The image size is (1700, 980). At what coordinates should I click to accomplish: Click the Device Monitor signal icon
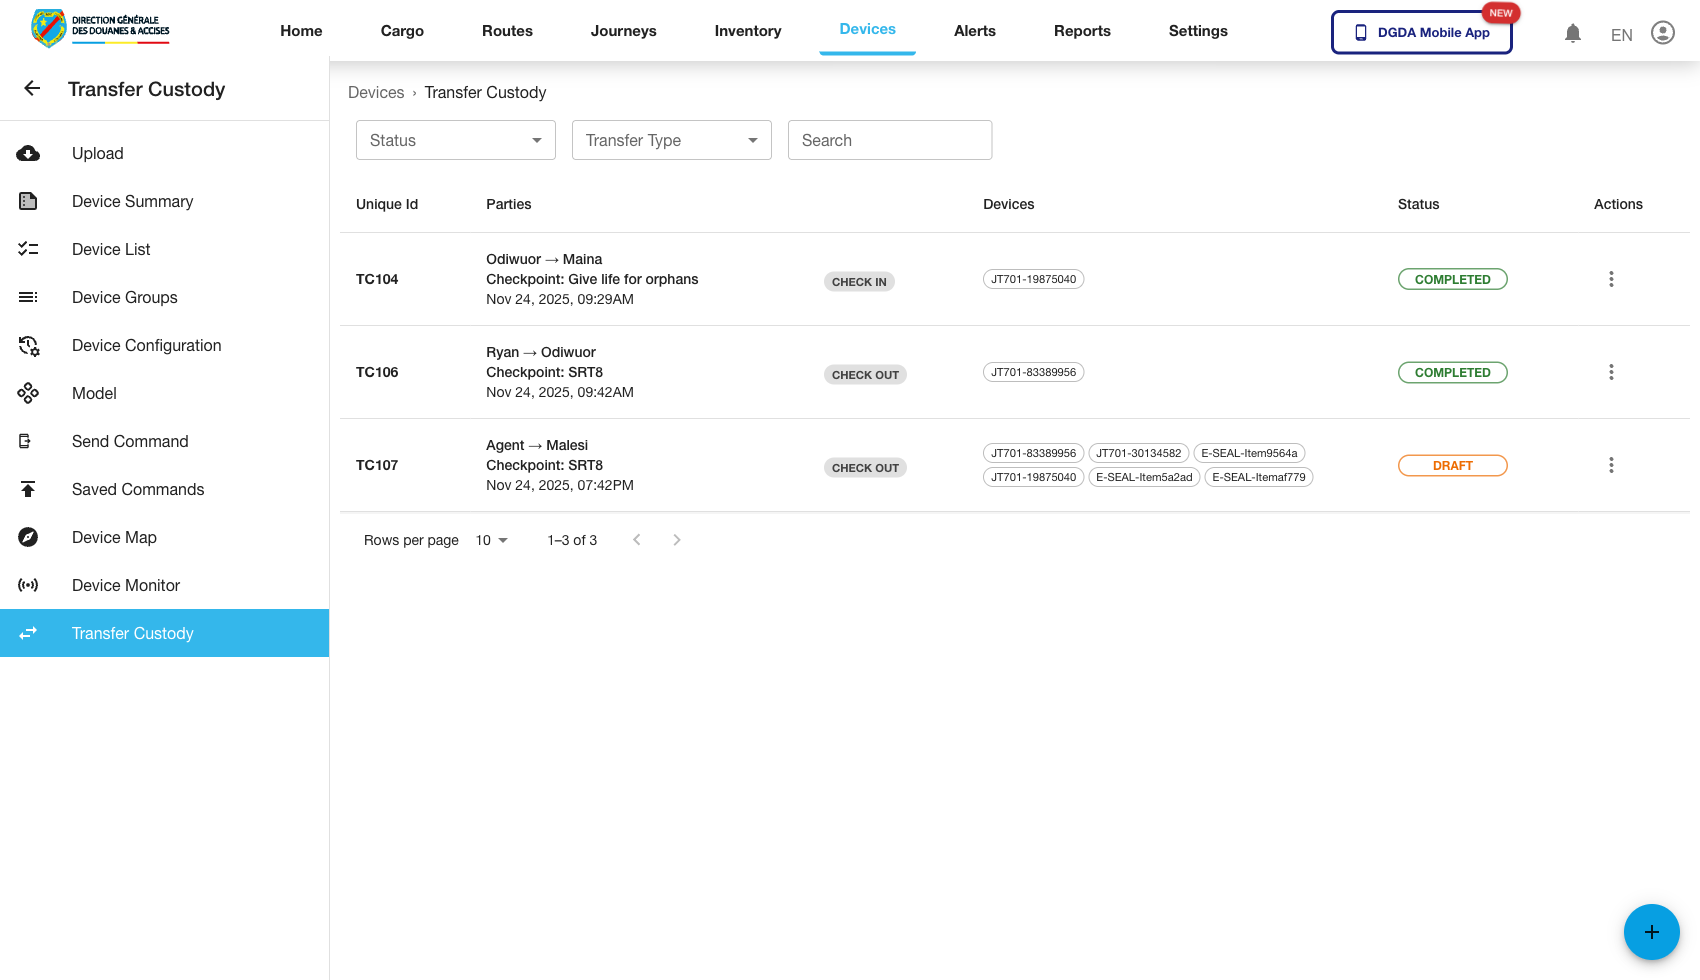[28, 585]
